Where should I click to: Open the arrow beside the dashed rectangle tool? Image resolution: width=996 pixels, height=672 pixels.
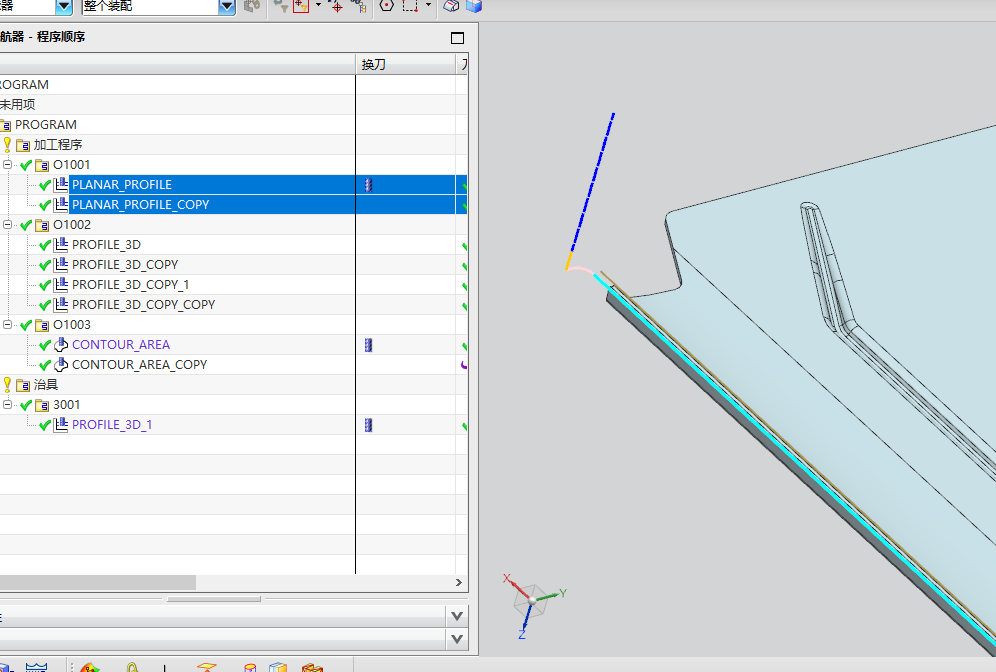tap(428, 5)
